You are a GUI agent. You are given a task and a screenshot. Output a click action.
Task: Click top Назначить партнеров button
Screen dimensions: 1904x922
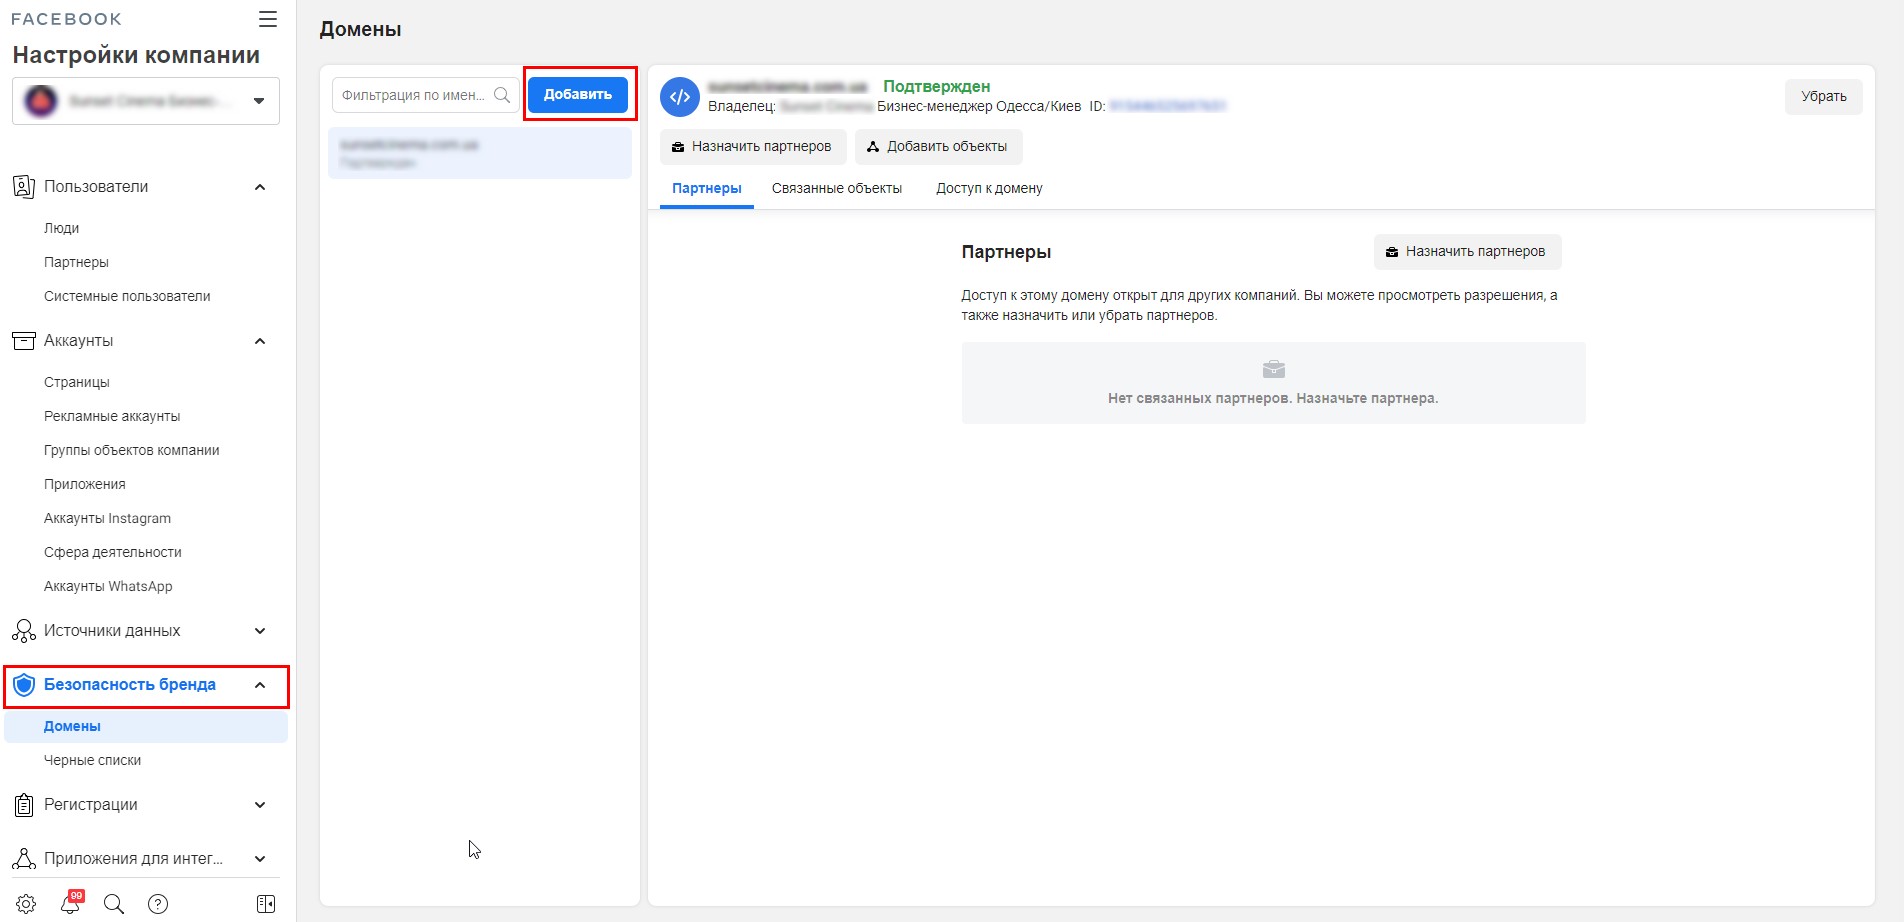pos(752,146)
